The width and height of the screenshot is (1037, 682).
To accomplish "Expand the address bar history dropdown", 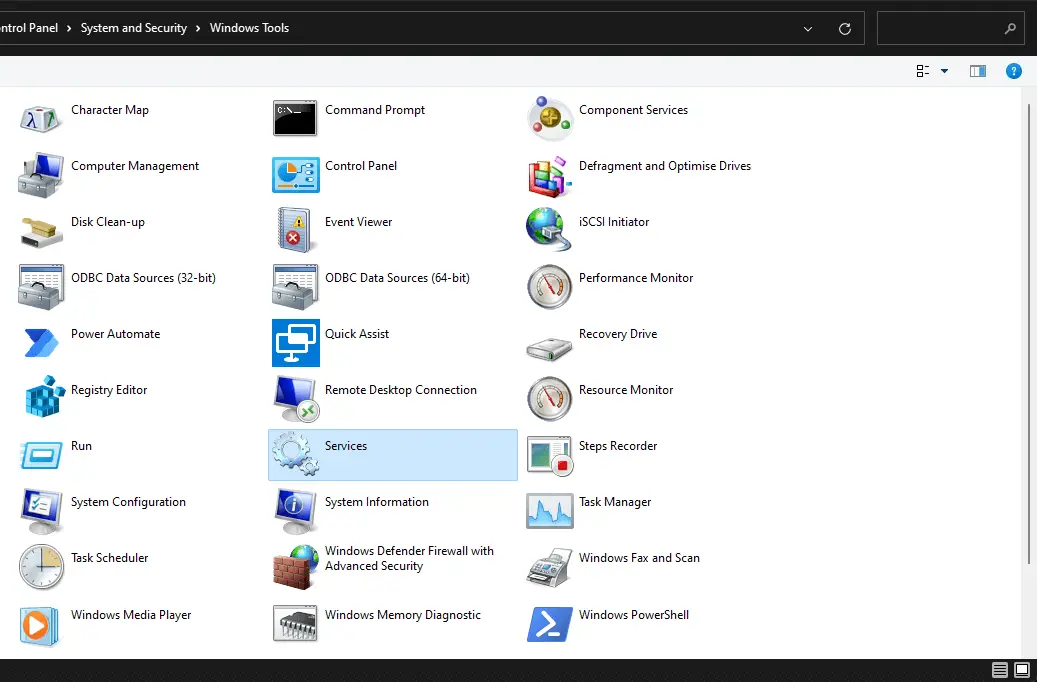I will point(808,29).
